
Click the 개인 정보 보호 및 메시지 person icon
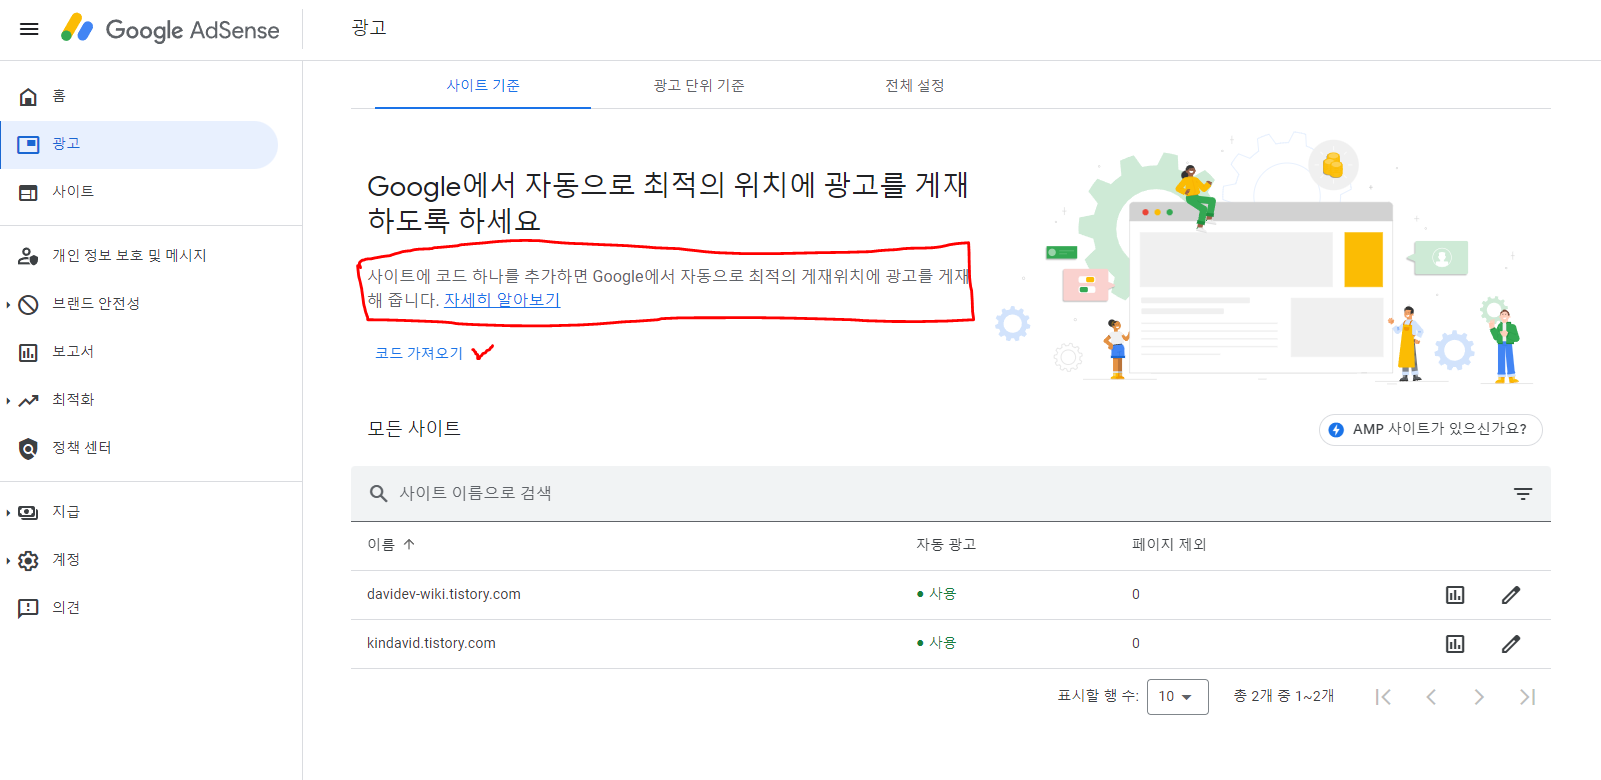[x=28, y=256]
